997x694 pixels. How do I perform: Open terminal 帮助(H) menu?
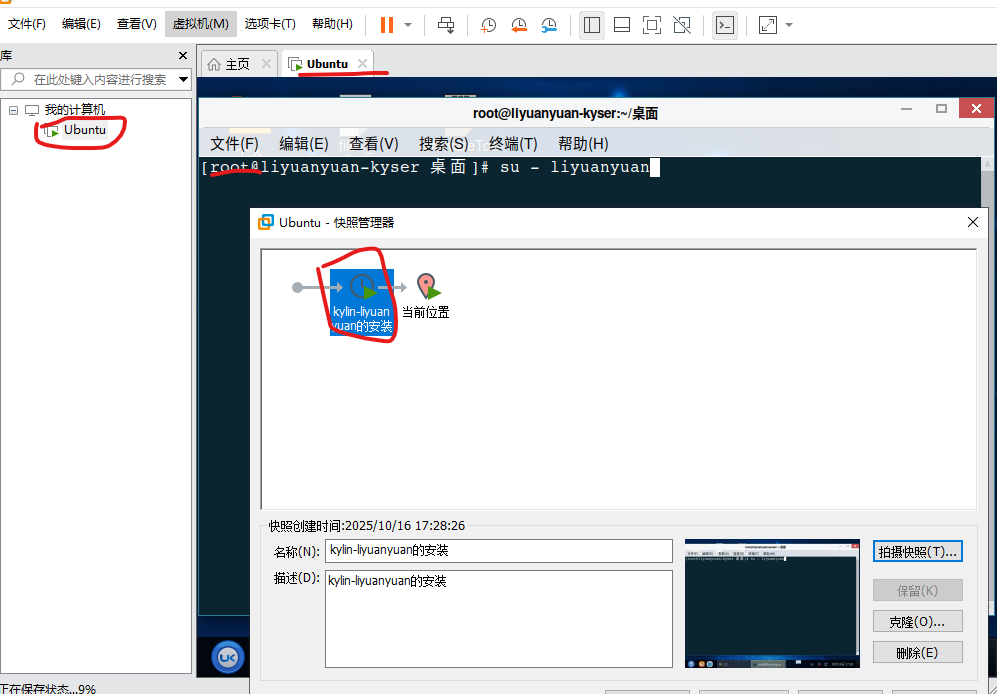[583, 144]
